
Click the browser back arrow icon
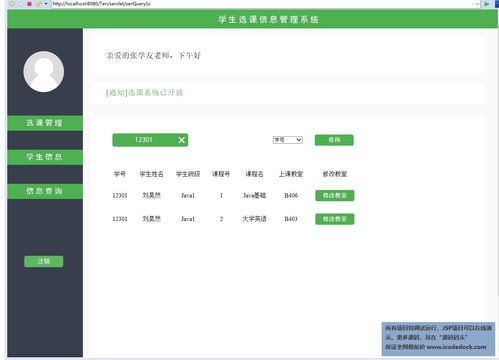click(x=12, y=4)
